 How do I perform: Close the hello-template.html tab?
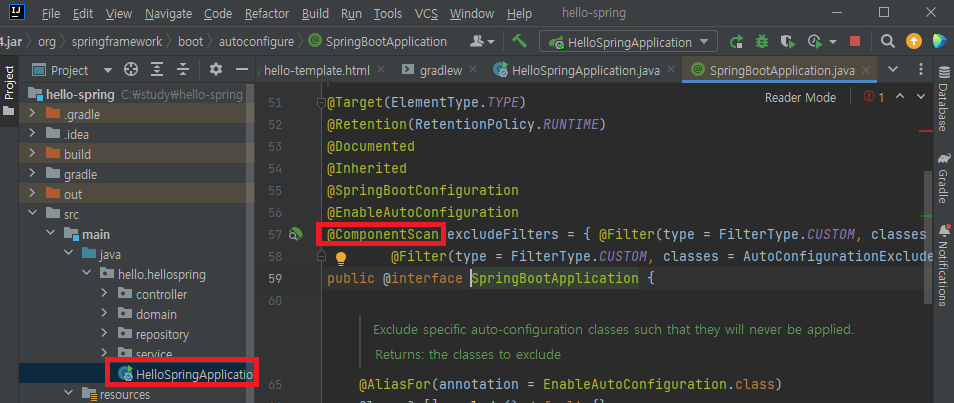coord(381,70)
